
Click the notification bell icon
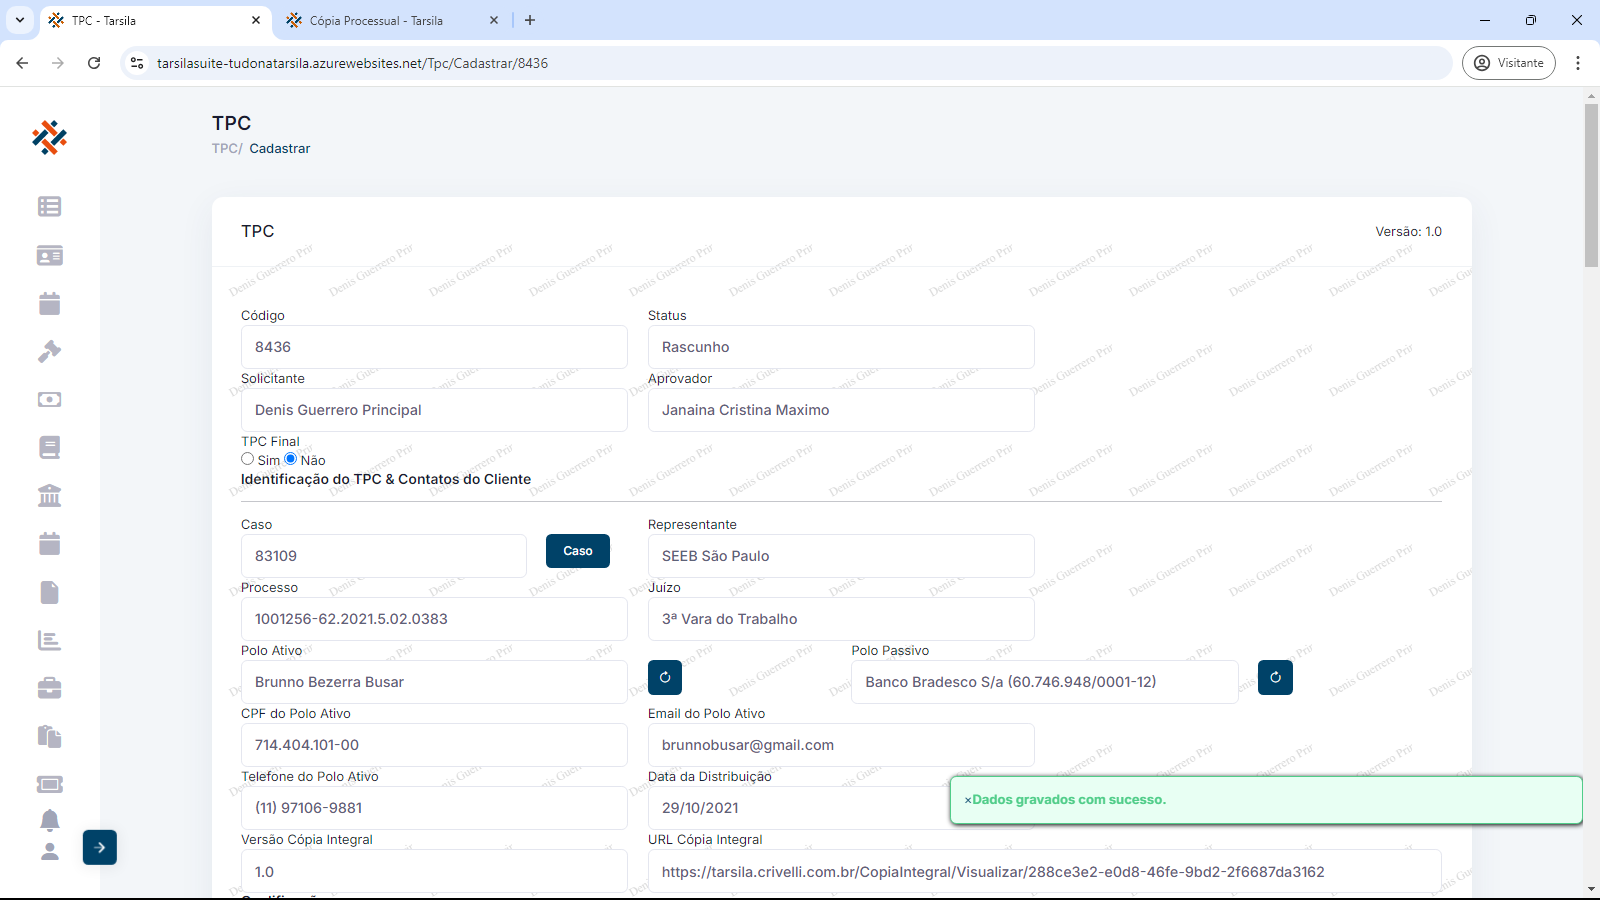click(x=49, y=820)
